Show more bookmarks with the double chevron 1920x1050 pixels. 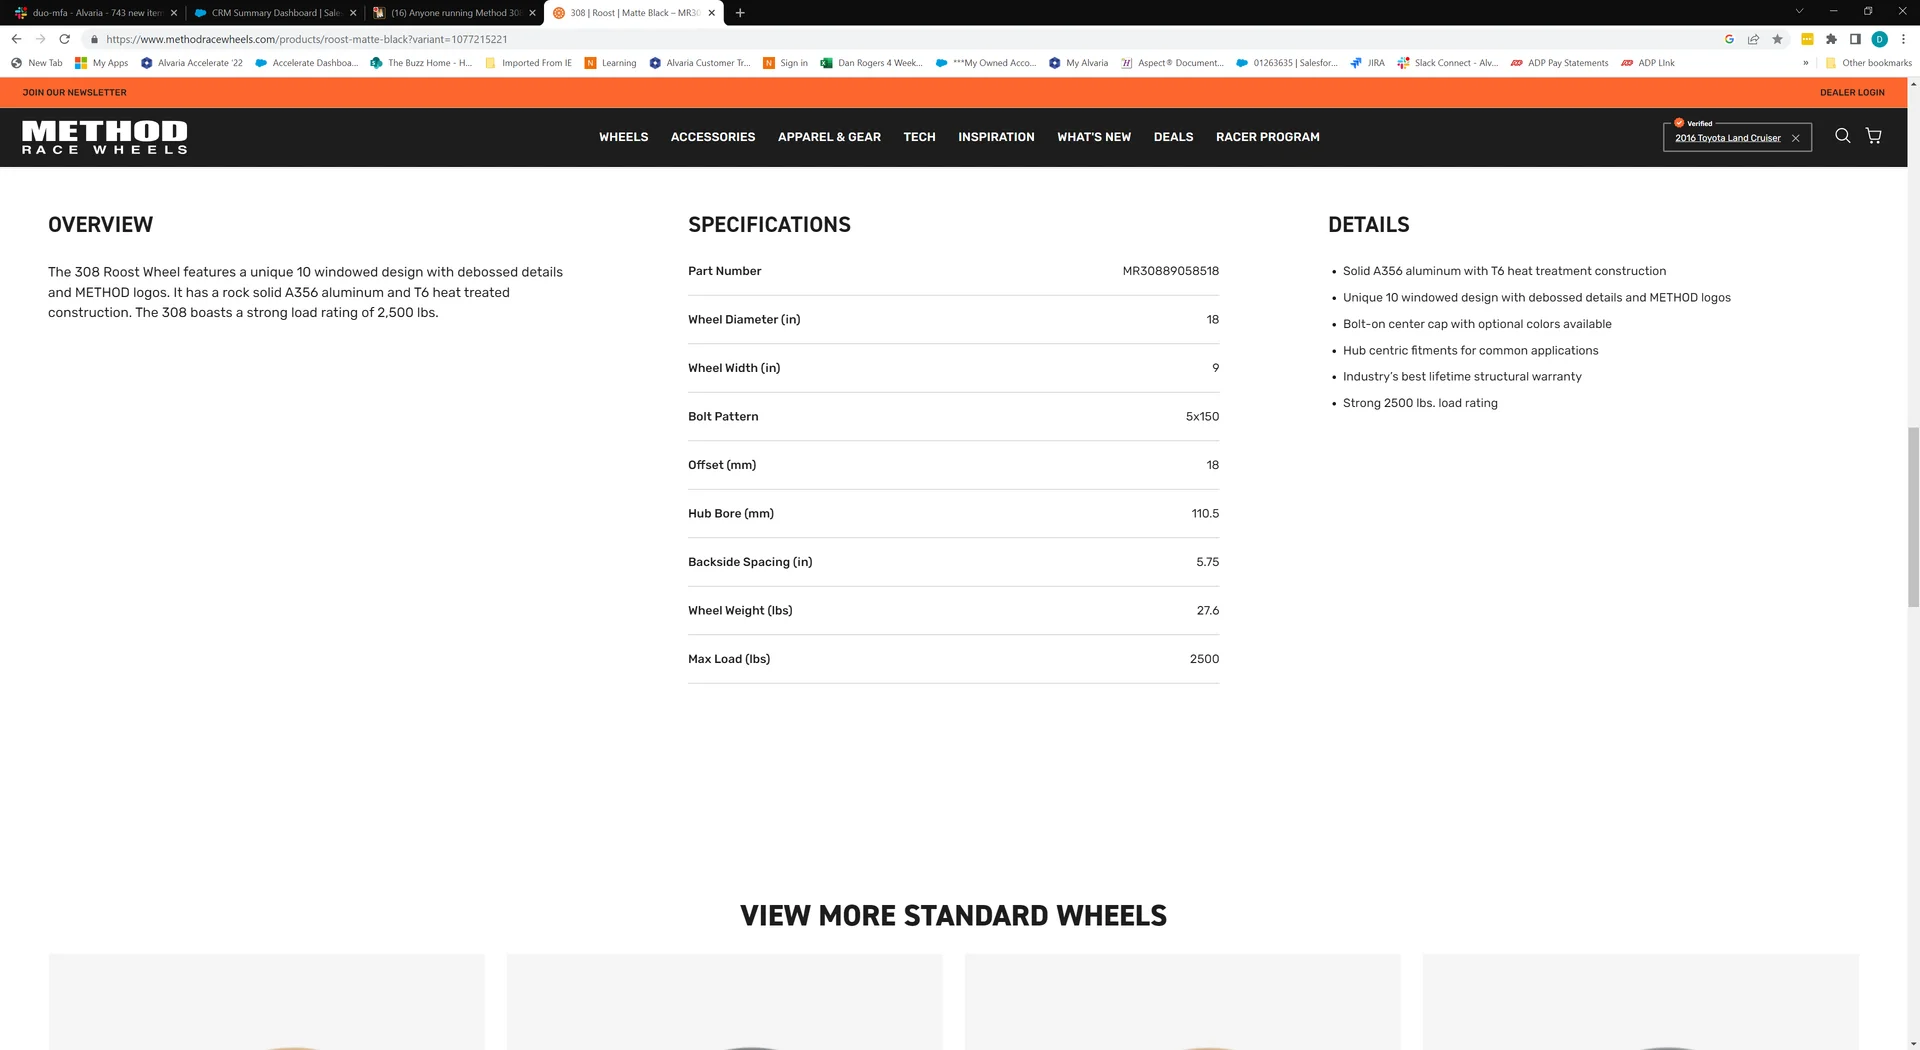pyautogui.click(x=1805, y=63)
